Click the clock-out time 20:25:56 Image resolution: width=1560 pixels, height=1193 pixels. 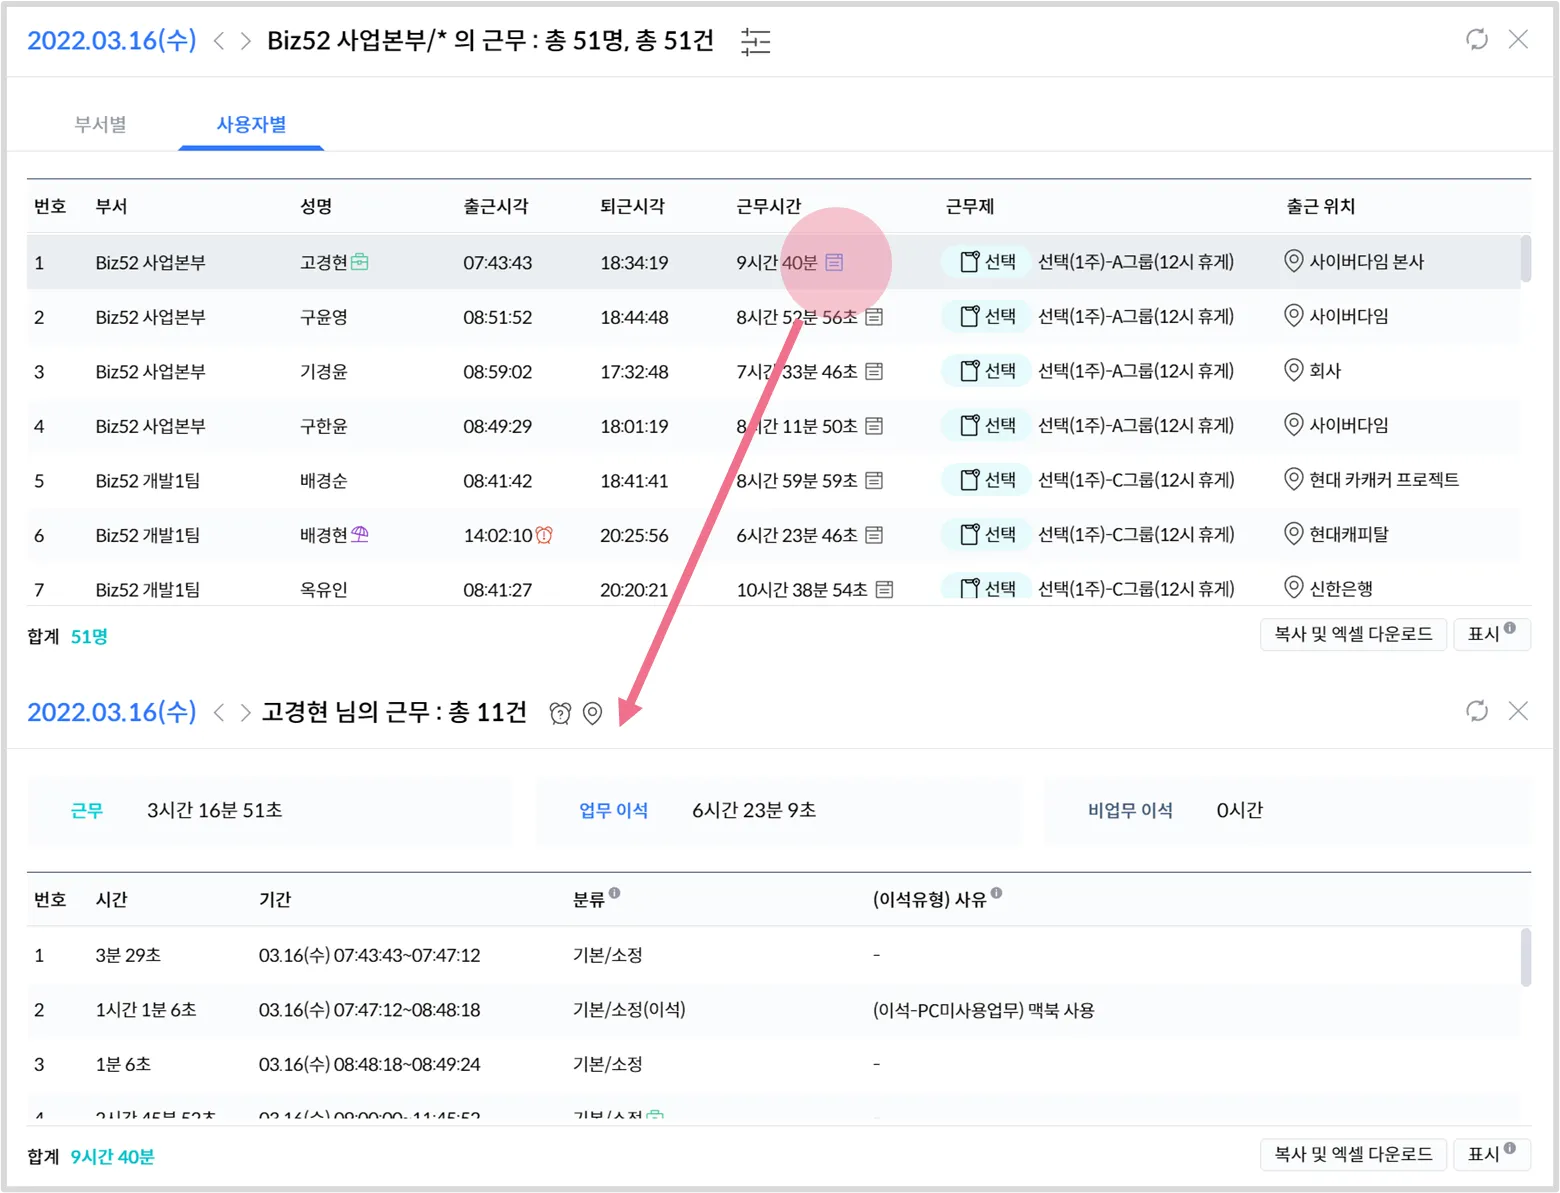point(634,536)
